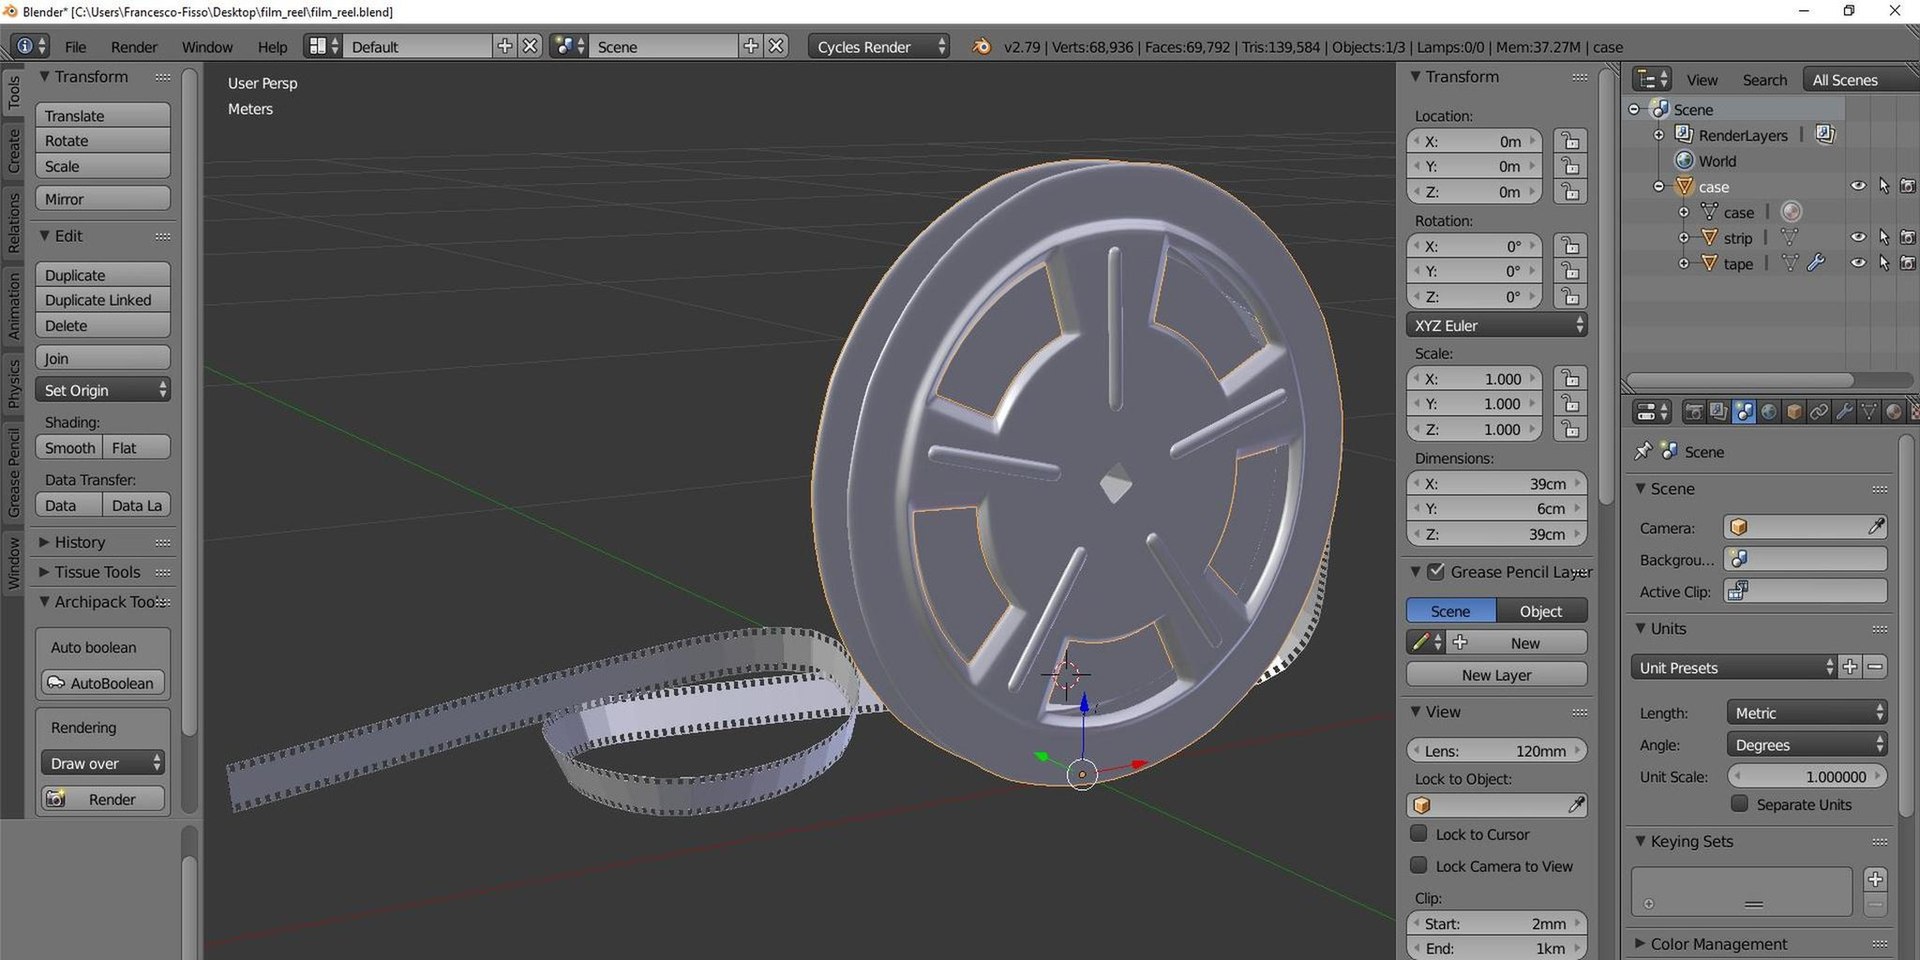The height and width of the screenshot is (960, 1920).
Task: Open the Modifiers properties tab (wrench icon)
Action: point(1844,412)
